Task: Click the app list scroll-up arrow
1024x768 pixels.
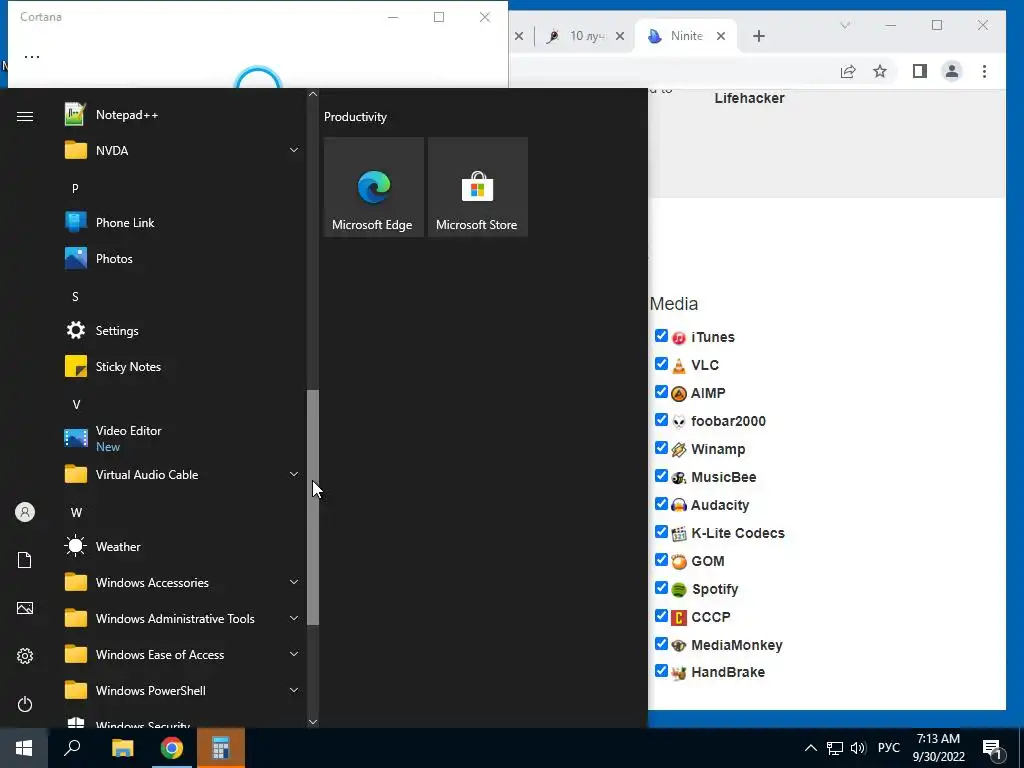Action: (x=313, y=94)
